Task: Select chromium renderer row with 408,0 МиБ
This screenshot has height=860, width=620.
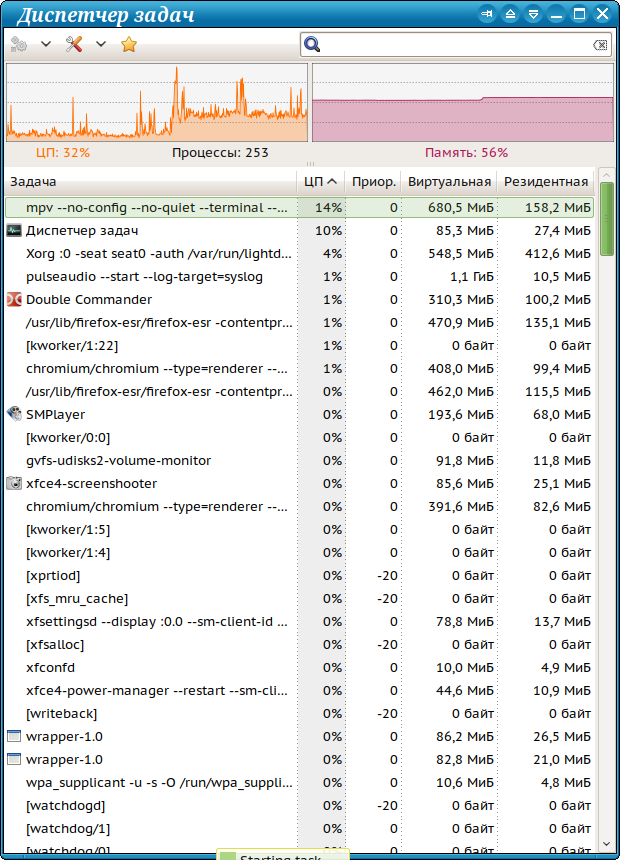Action: (300, 369)
